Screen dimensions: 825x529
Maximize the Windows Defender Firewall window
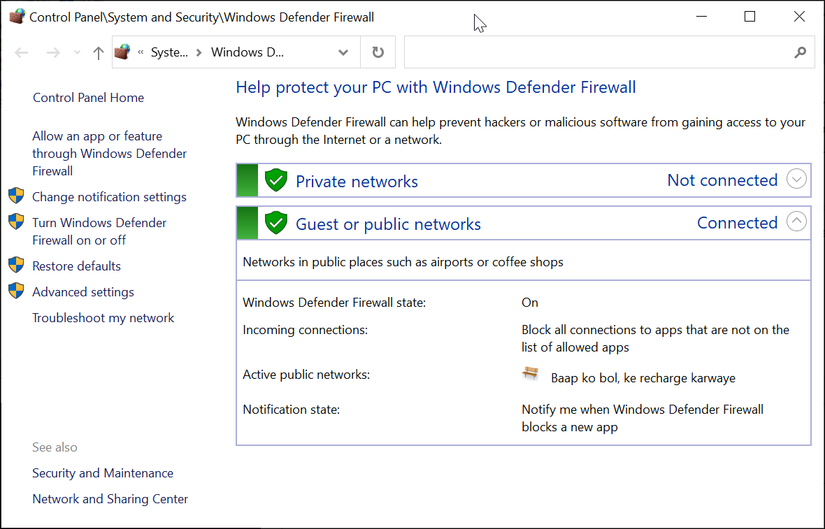[x=750, y=16]
